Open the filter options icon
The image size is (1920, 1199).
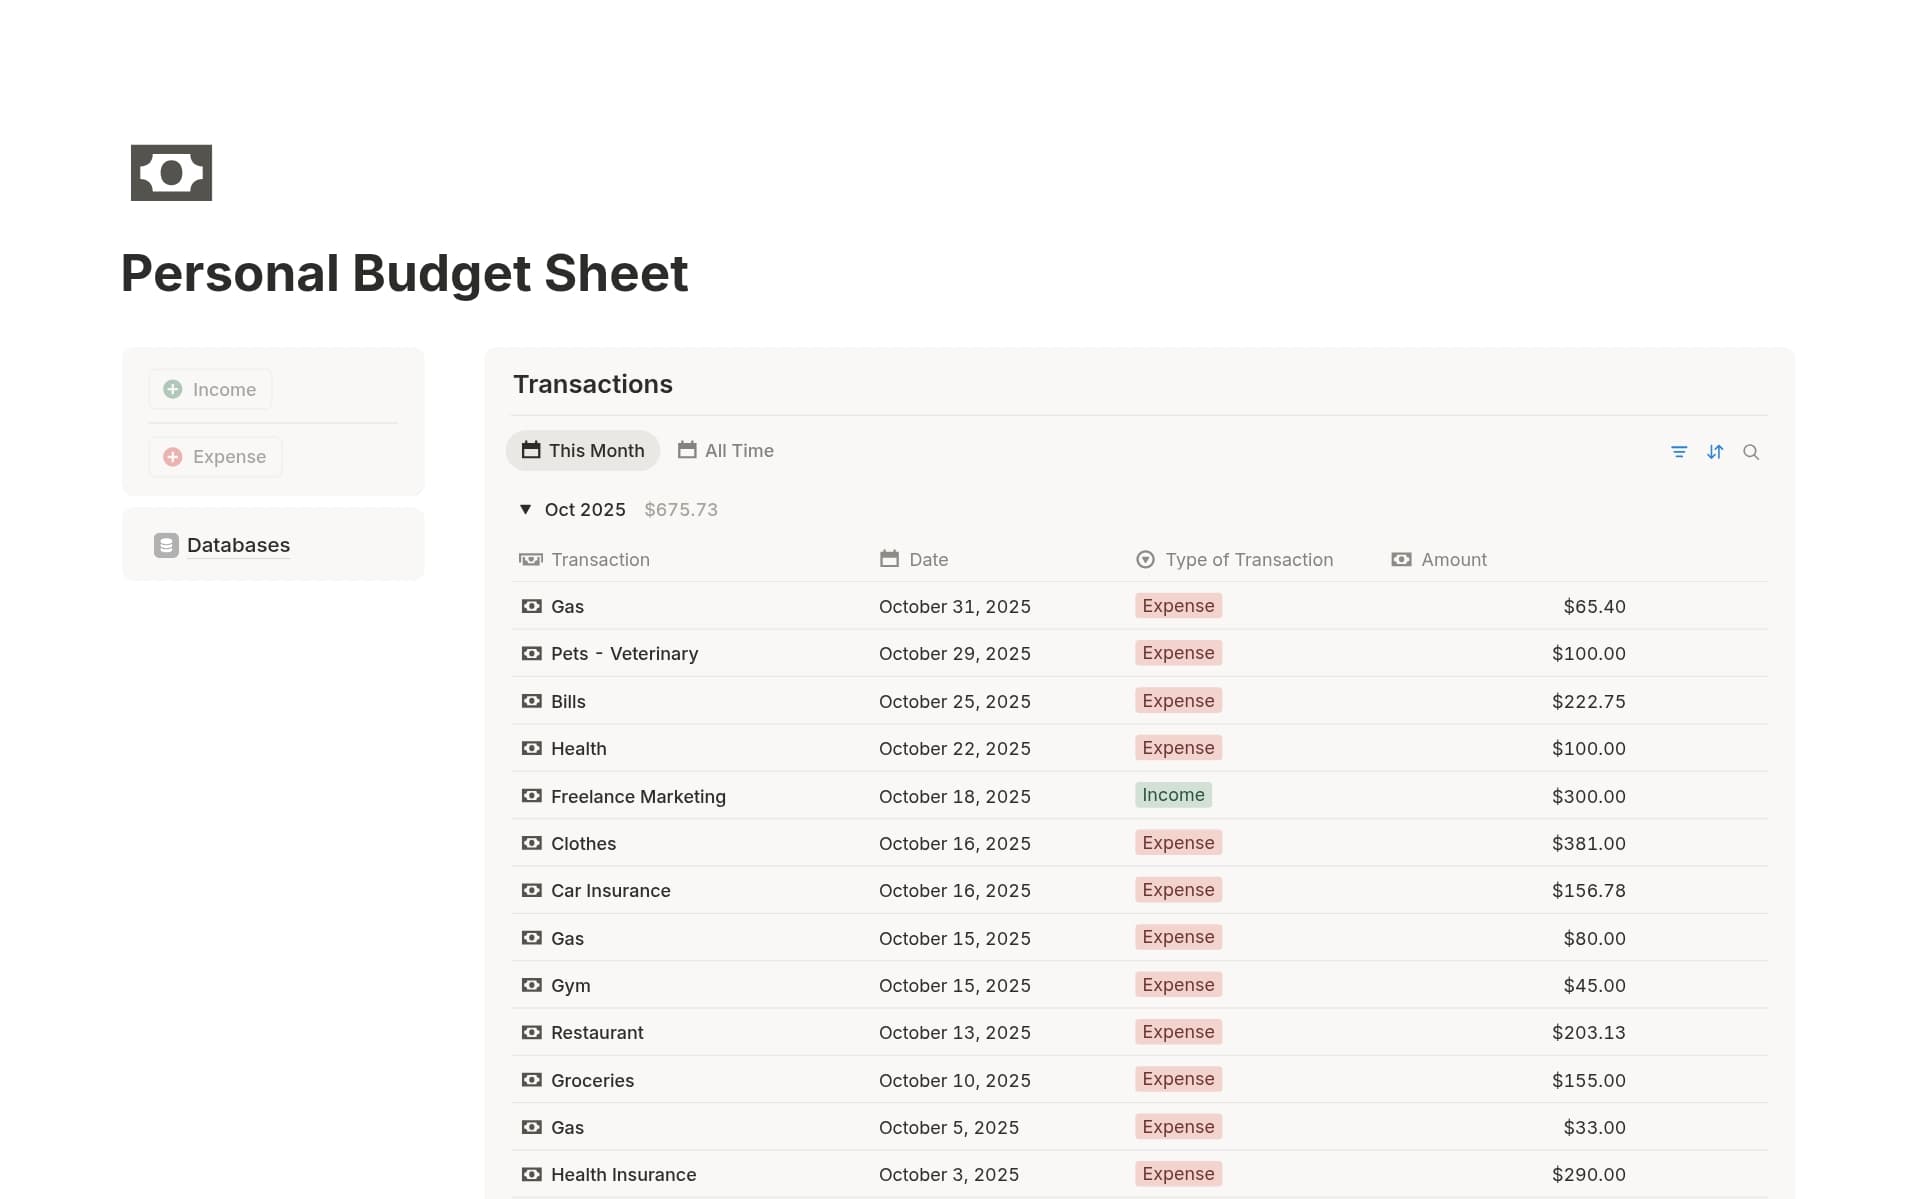1680,452
